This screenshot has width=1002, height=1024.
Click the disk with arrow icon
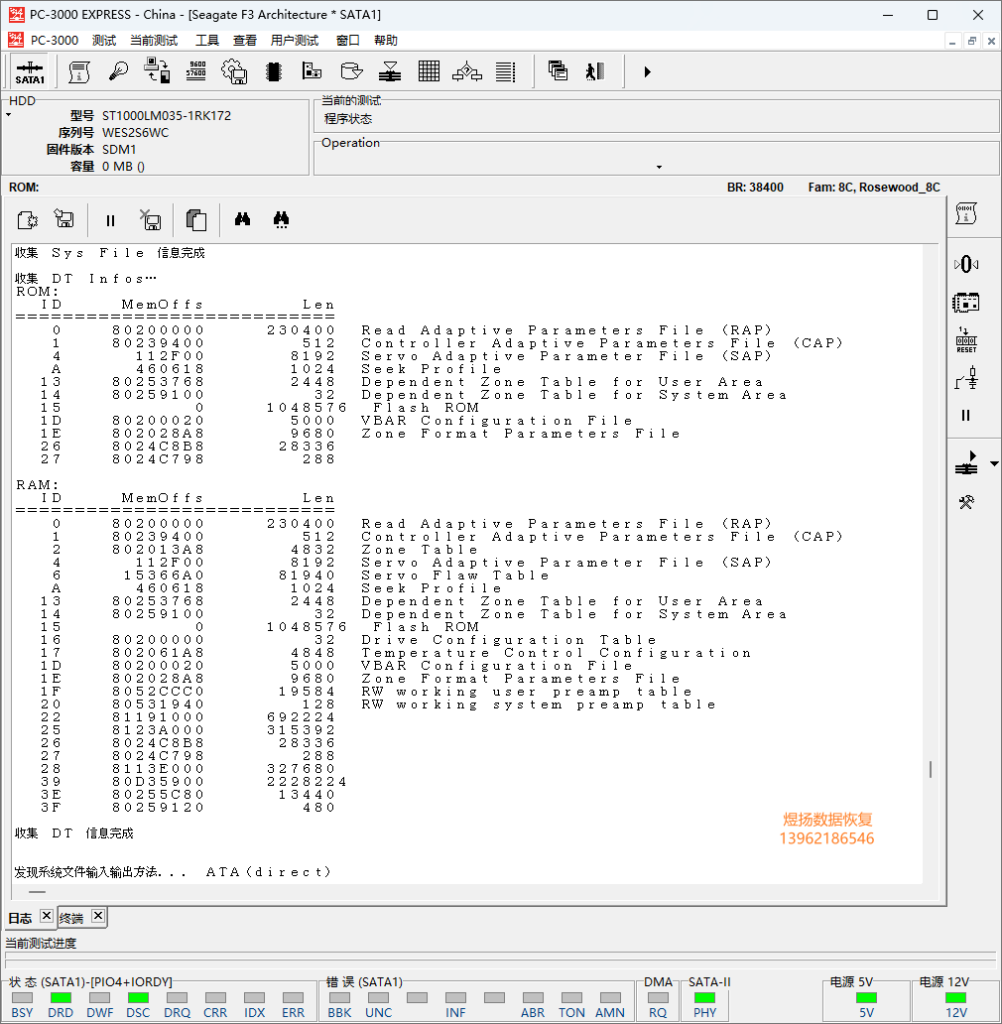click(351, 71)
